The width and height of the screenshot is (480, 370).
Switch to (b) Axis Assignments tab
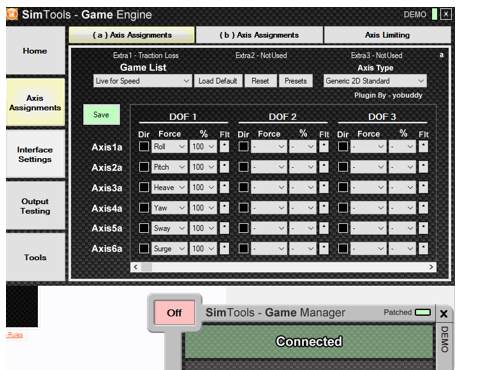coord(259,35)
